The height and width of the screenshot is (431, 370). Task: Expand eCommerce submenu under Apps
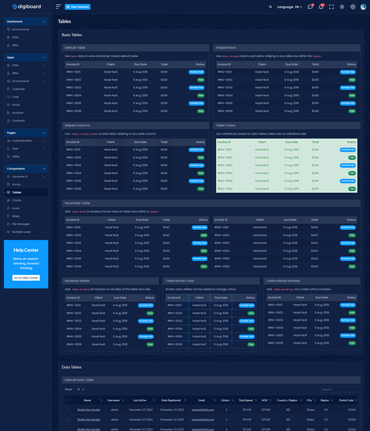click(x=26, y=81)
